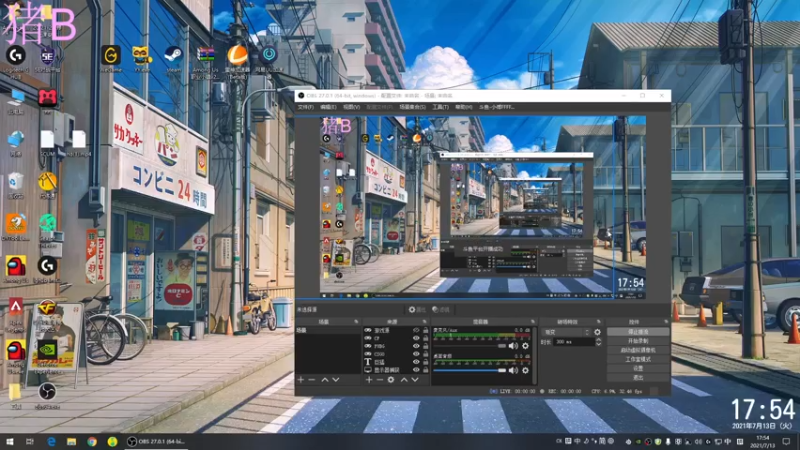Viewport: 800px width, 450px height.
Task: Open the orange planet accelerator desktop icon
Action: tap(237, 55)
